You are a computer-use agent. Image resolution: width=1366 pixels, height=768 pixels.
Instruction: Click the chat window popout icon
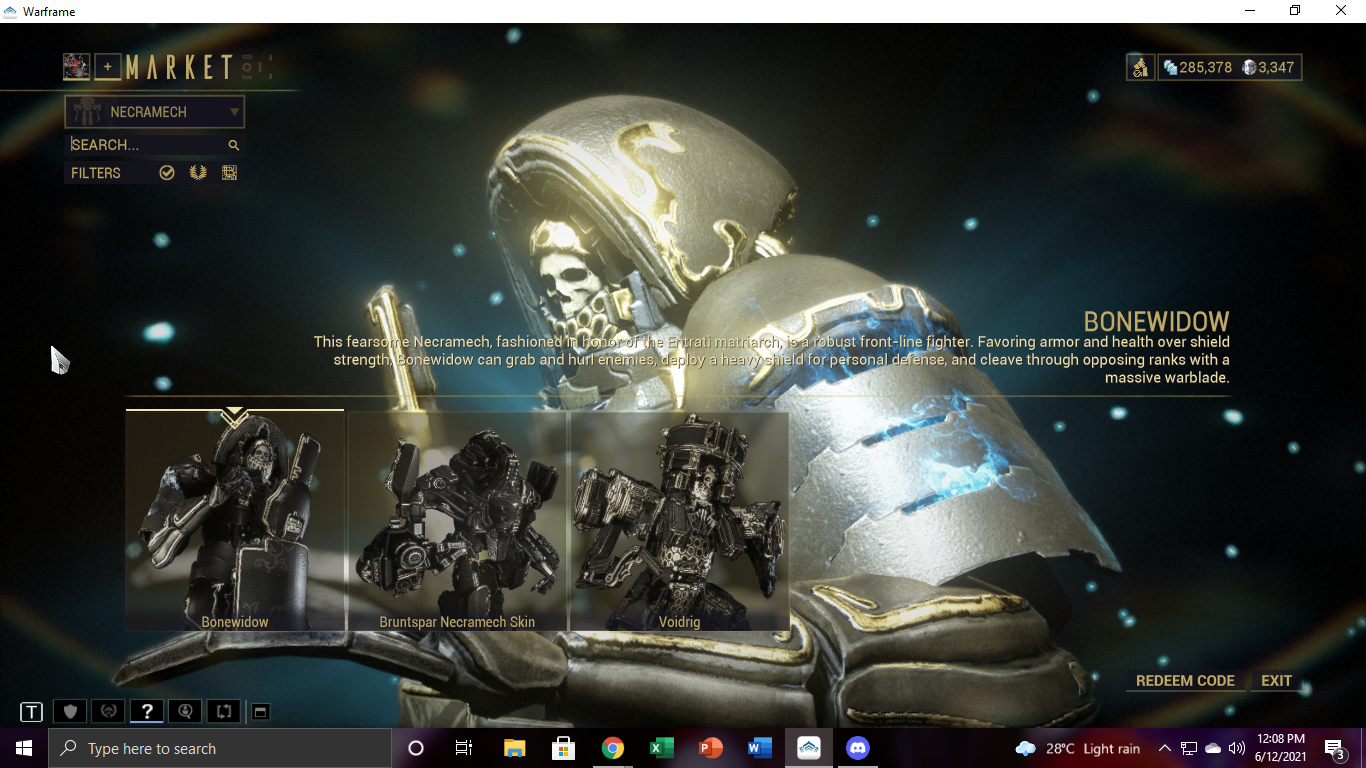click(260, 712)
